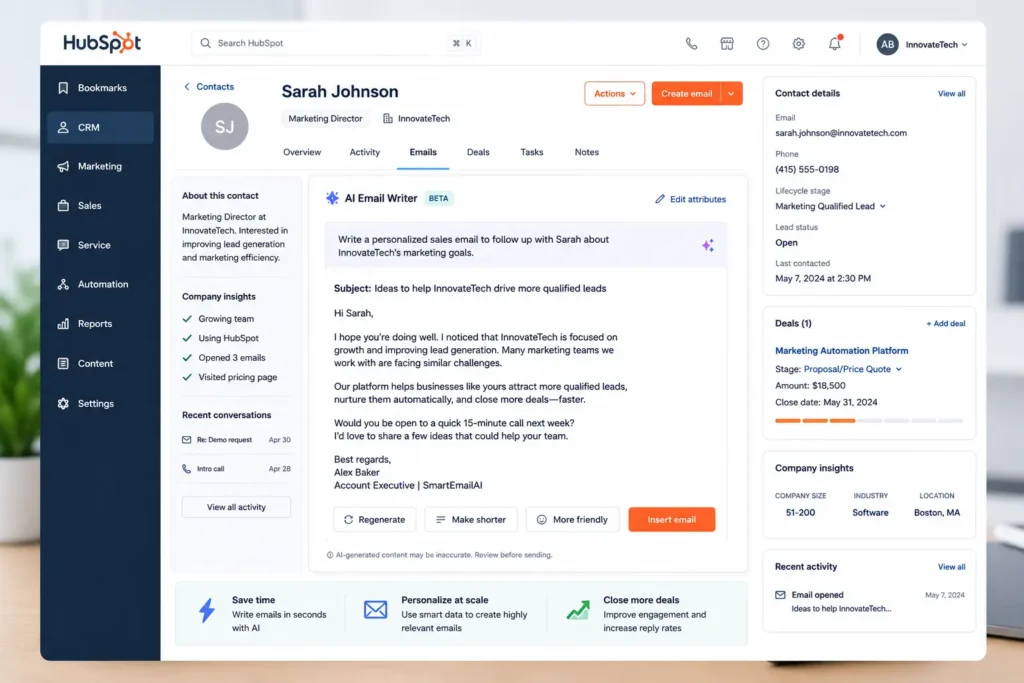Image resolution: width=1024 pixels, height=683 pixels.
Task: Click the HubSpot logo
Action: (102, 42)
